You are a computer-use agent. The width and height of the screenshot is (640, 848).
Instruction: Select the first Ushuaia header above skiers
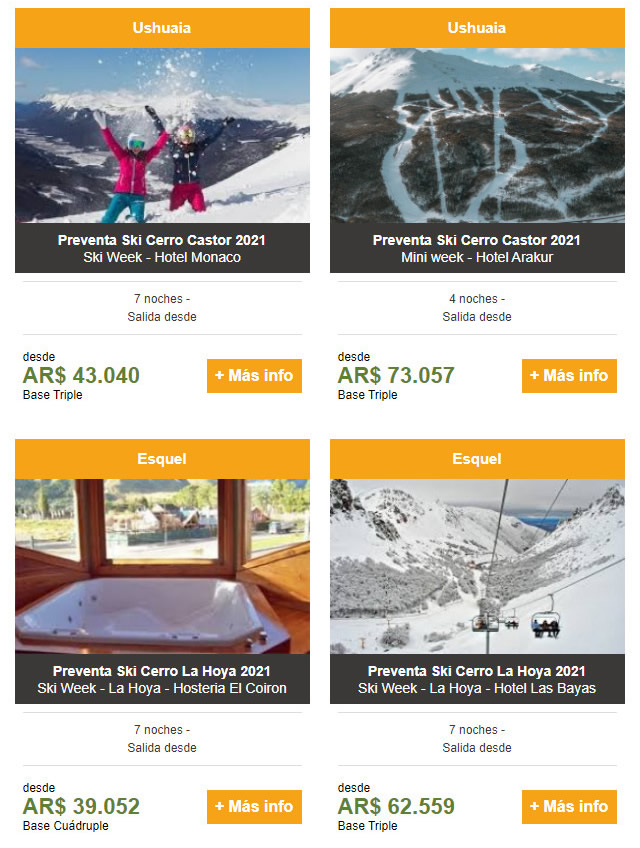162,28
